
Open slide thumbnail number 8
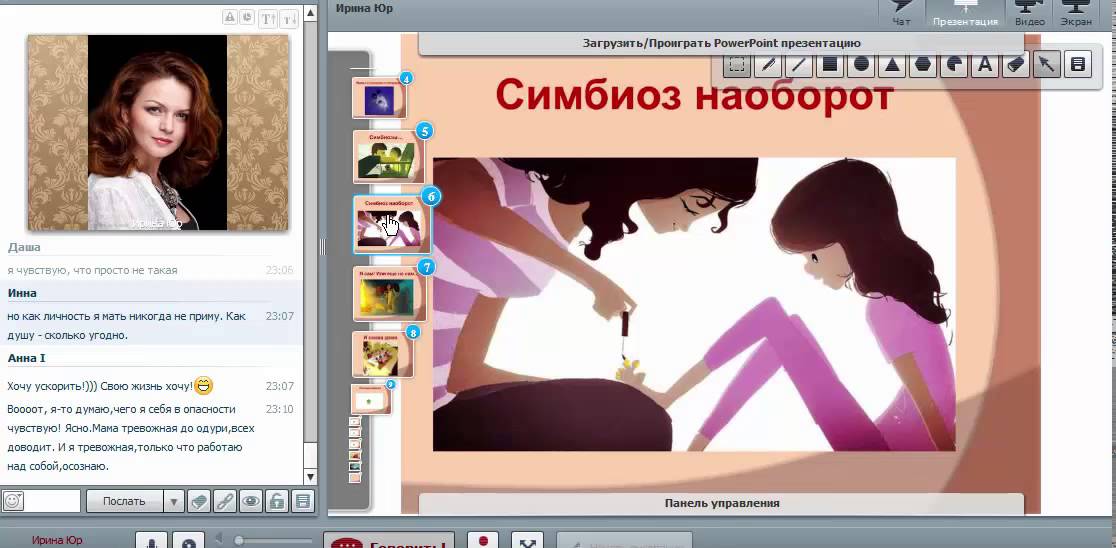[x=383, y=354]
